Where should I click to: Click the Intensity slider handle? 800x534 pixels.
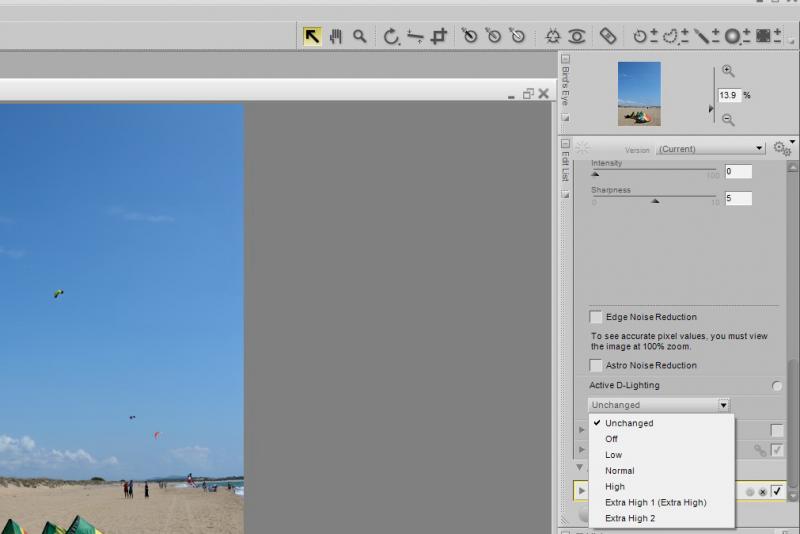595,174
